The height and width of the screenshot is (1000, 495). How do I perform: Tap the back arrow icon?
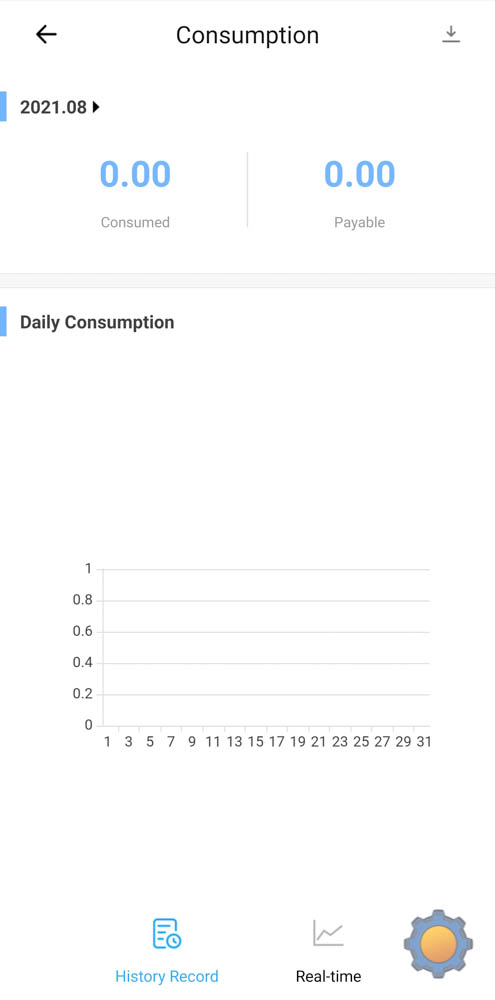tap(46, 34)
